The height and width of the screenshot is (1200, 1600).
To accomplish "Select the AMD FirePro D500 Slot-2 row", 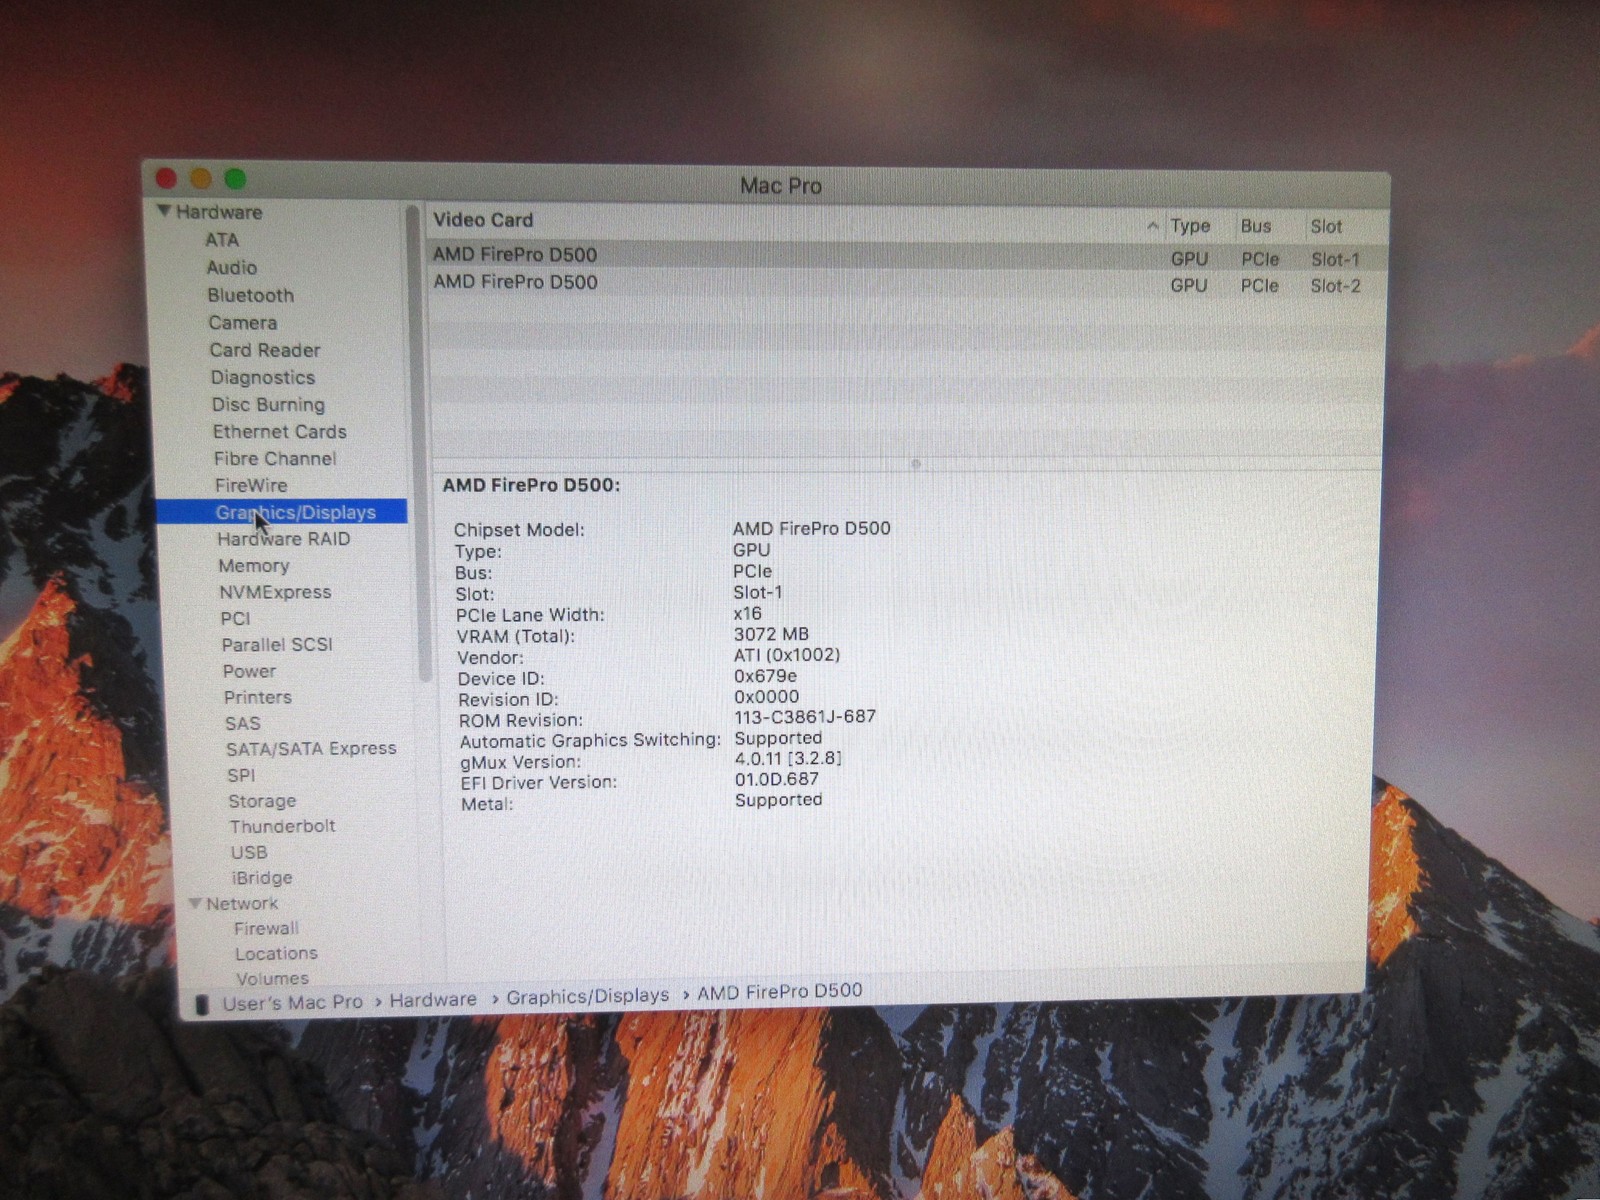I will 906,284.
